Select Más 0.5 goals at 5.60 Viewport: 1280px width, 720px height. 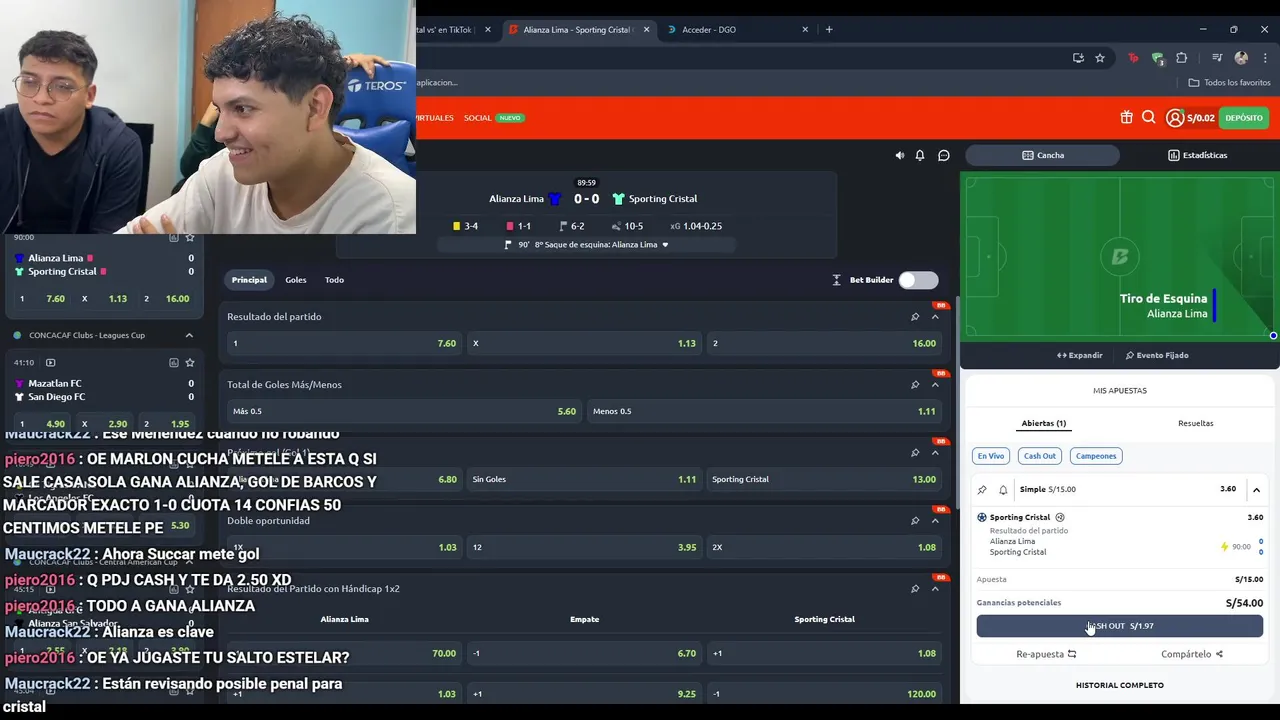coord(405,411)
